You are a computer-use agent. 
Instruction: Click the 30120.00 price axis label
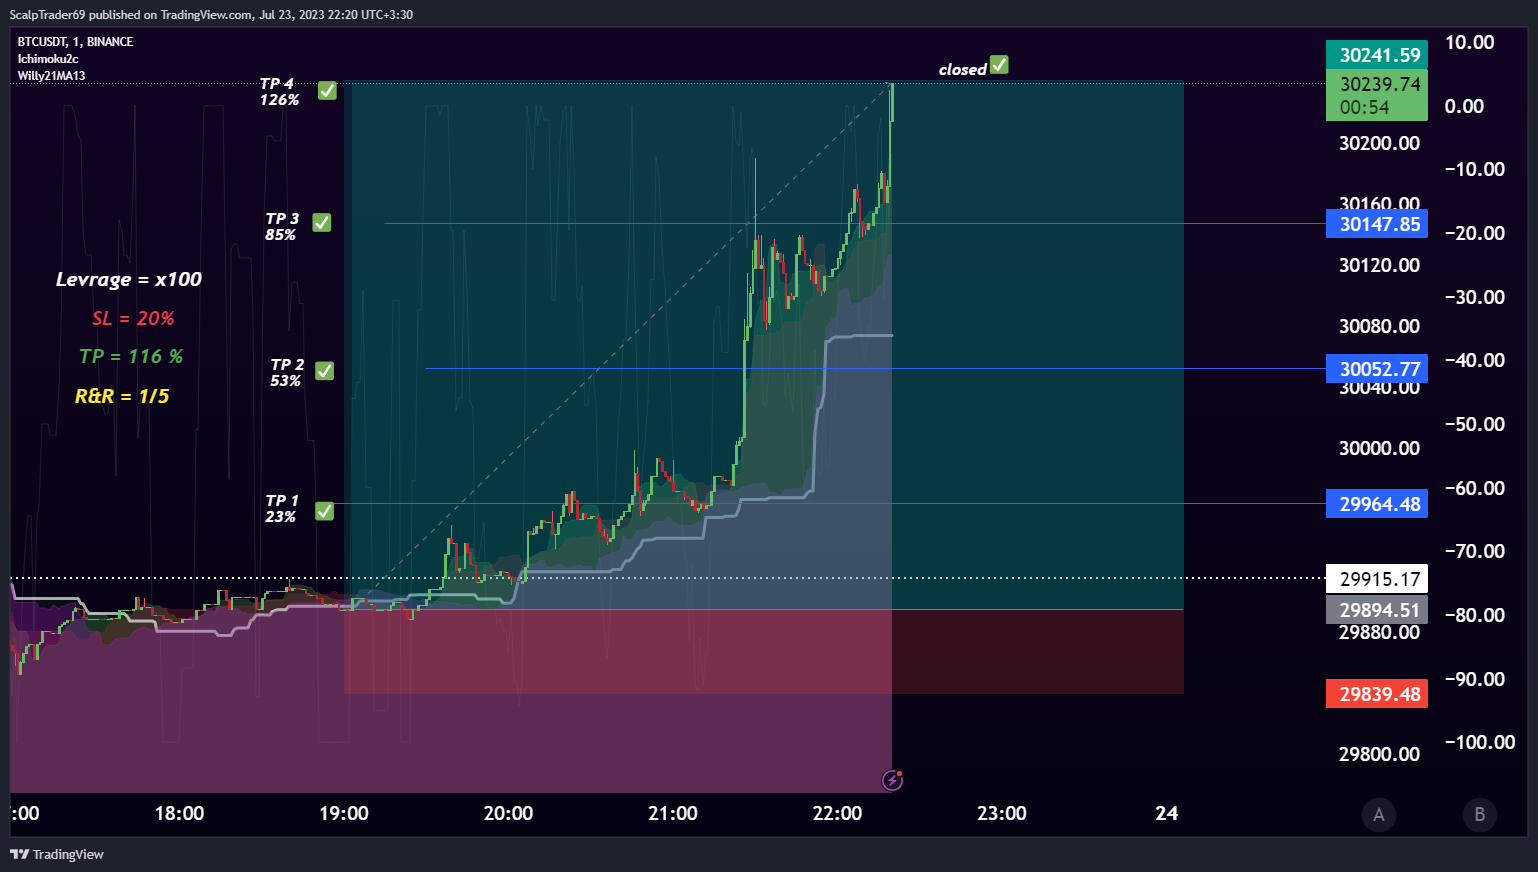[x=1379, y=265]
